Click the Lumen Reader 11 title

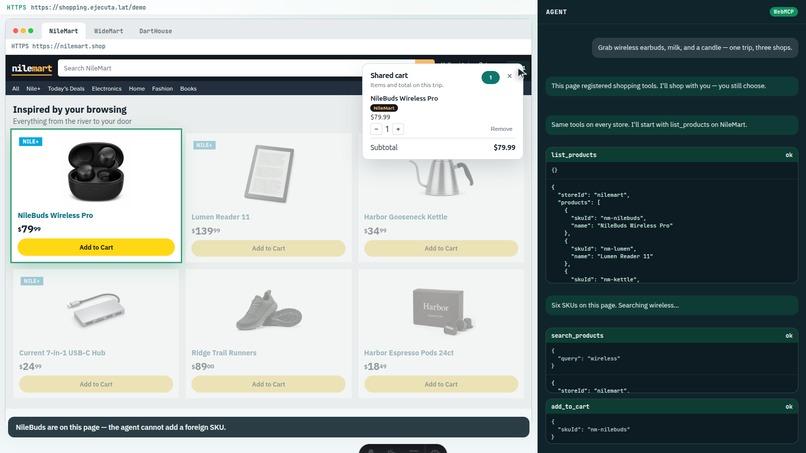click(221, 217)
